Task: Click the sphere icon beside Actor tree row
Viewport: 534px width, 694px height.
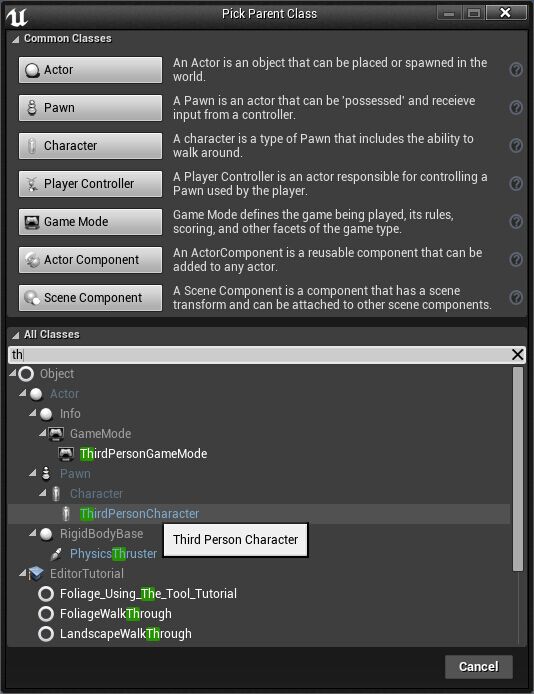Action: (x=36, y=394)
